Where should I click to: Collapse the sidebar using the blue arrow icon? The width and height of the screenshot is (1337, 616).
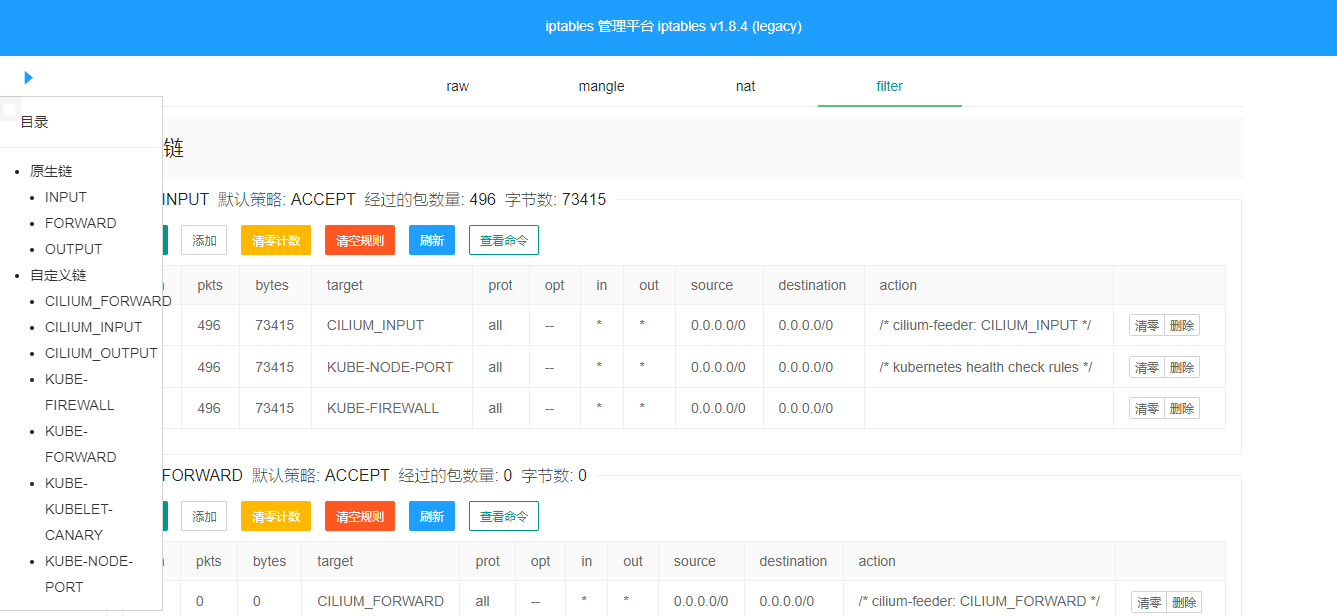28,77
